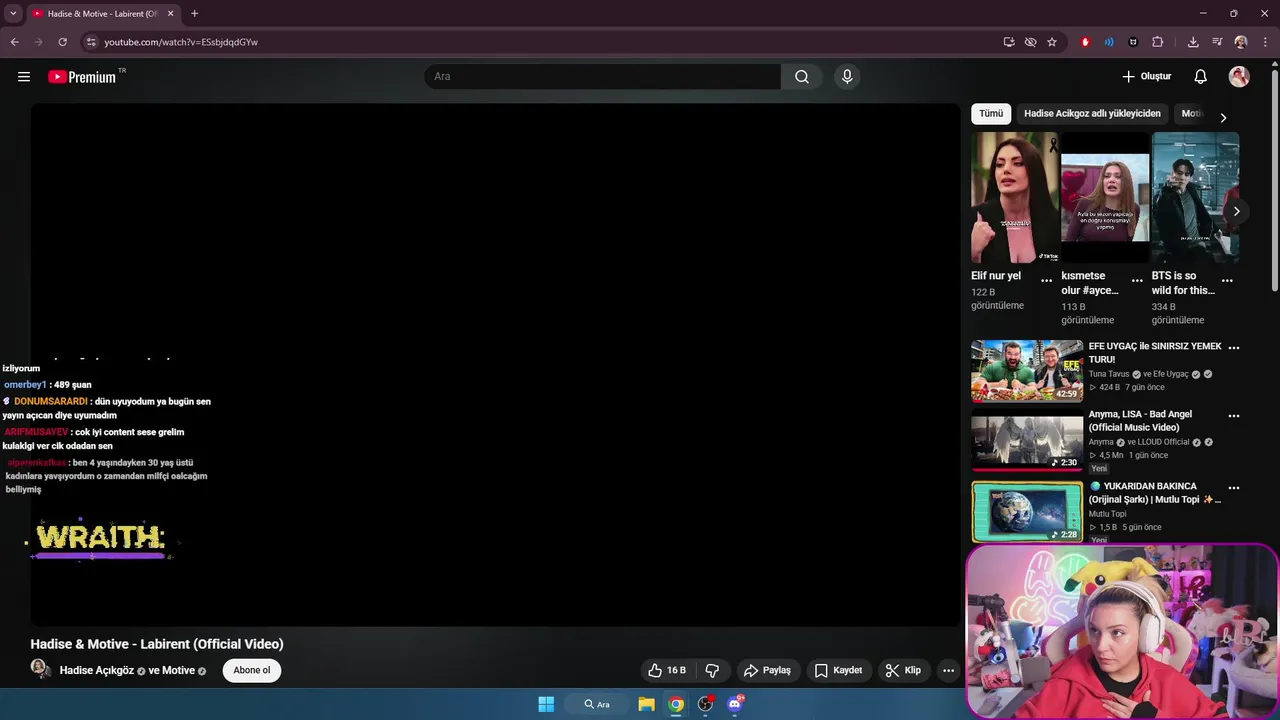Viewport: 1280px width, 720px height.
Task: Focus the Ara search field
Action: [x=603, y=77]
